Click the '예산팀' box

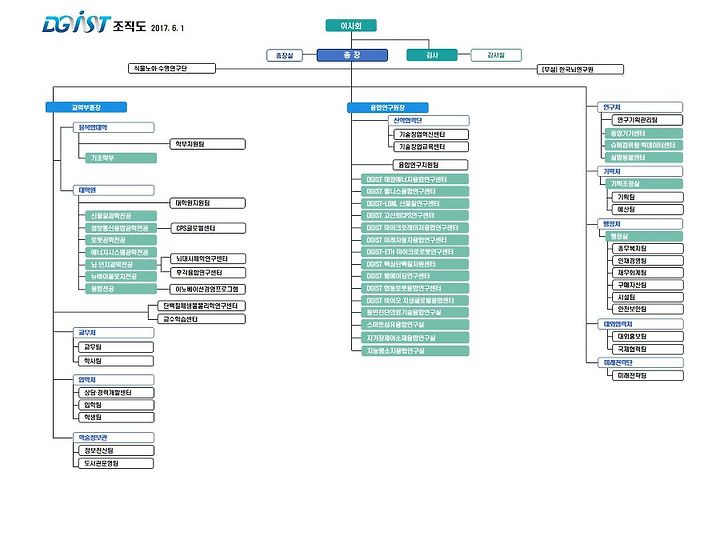pyautogui.click(x=647, y=209)
